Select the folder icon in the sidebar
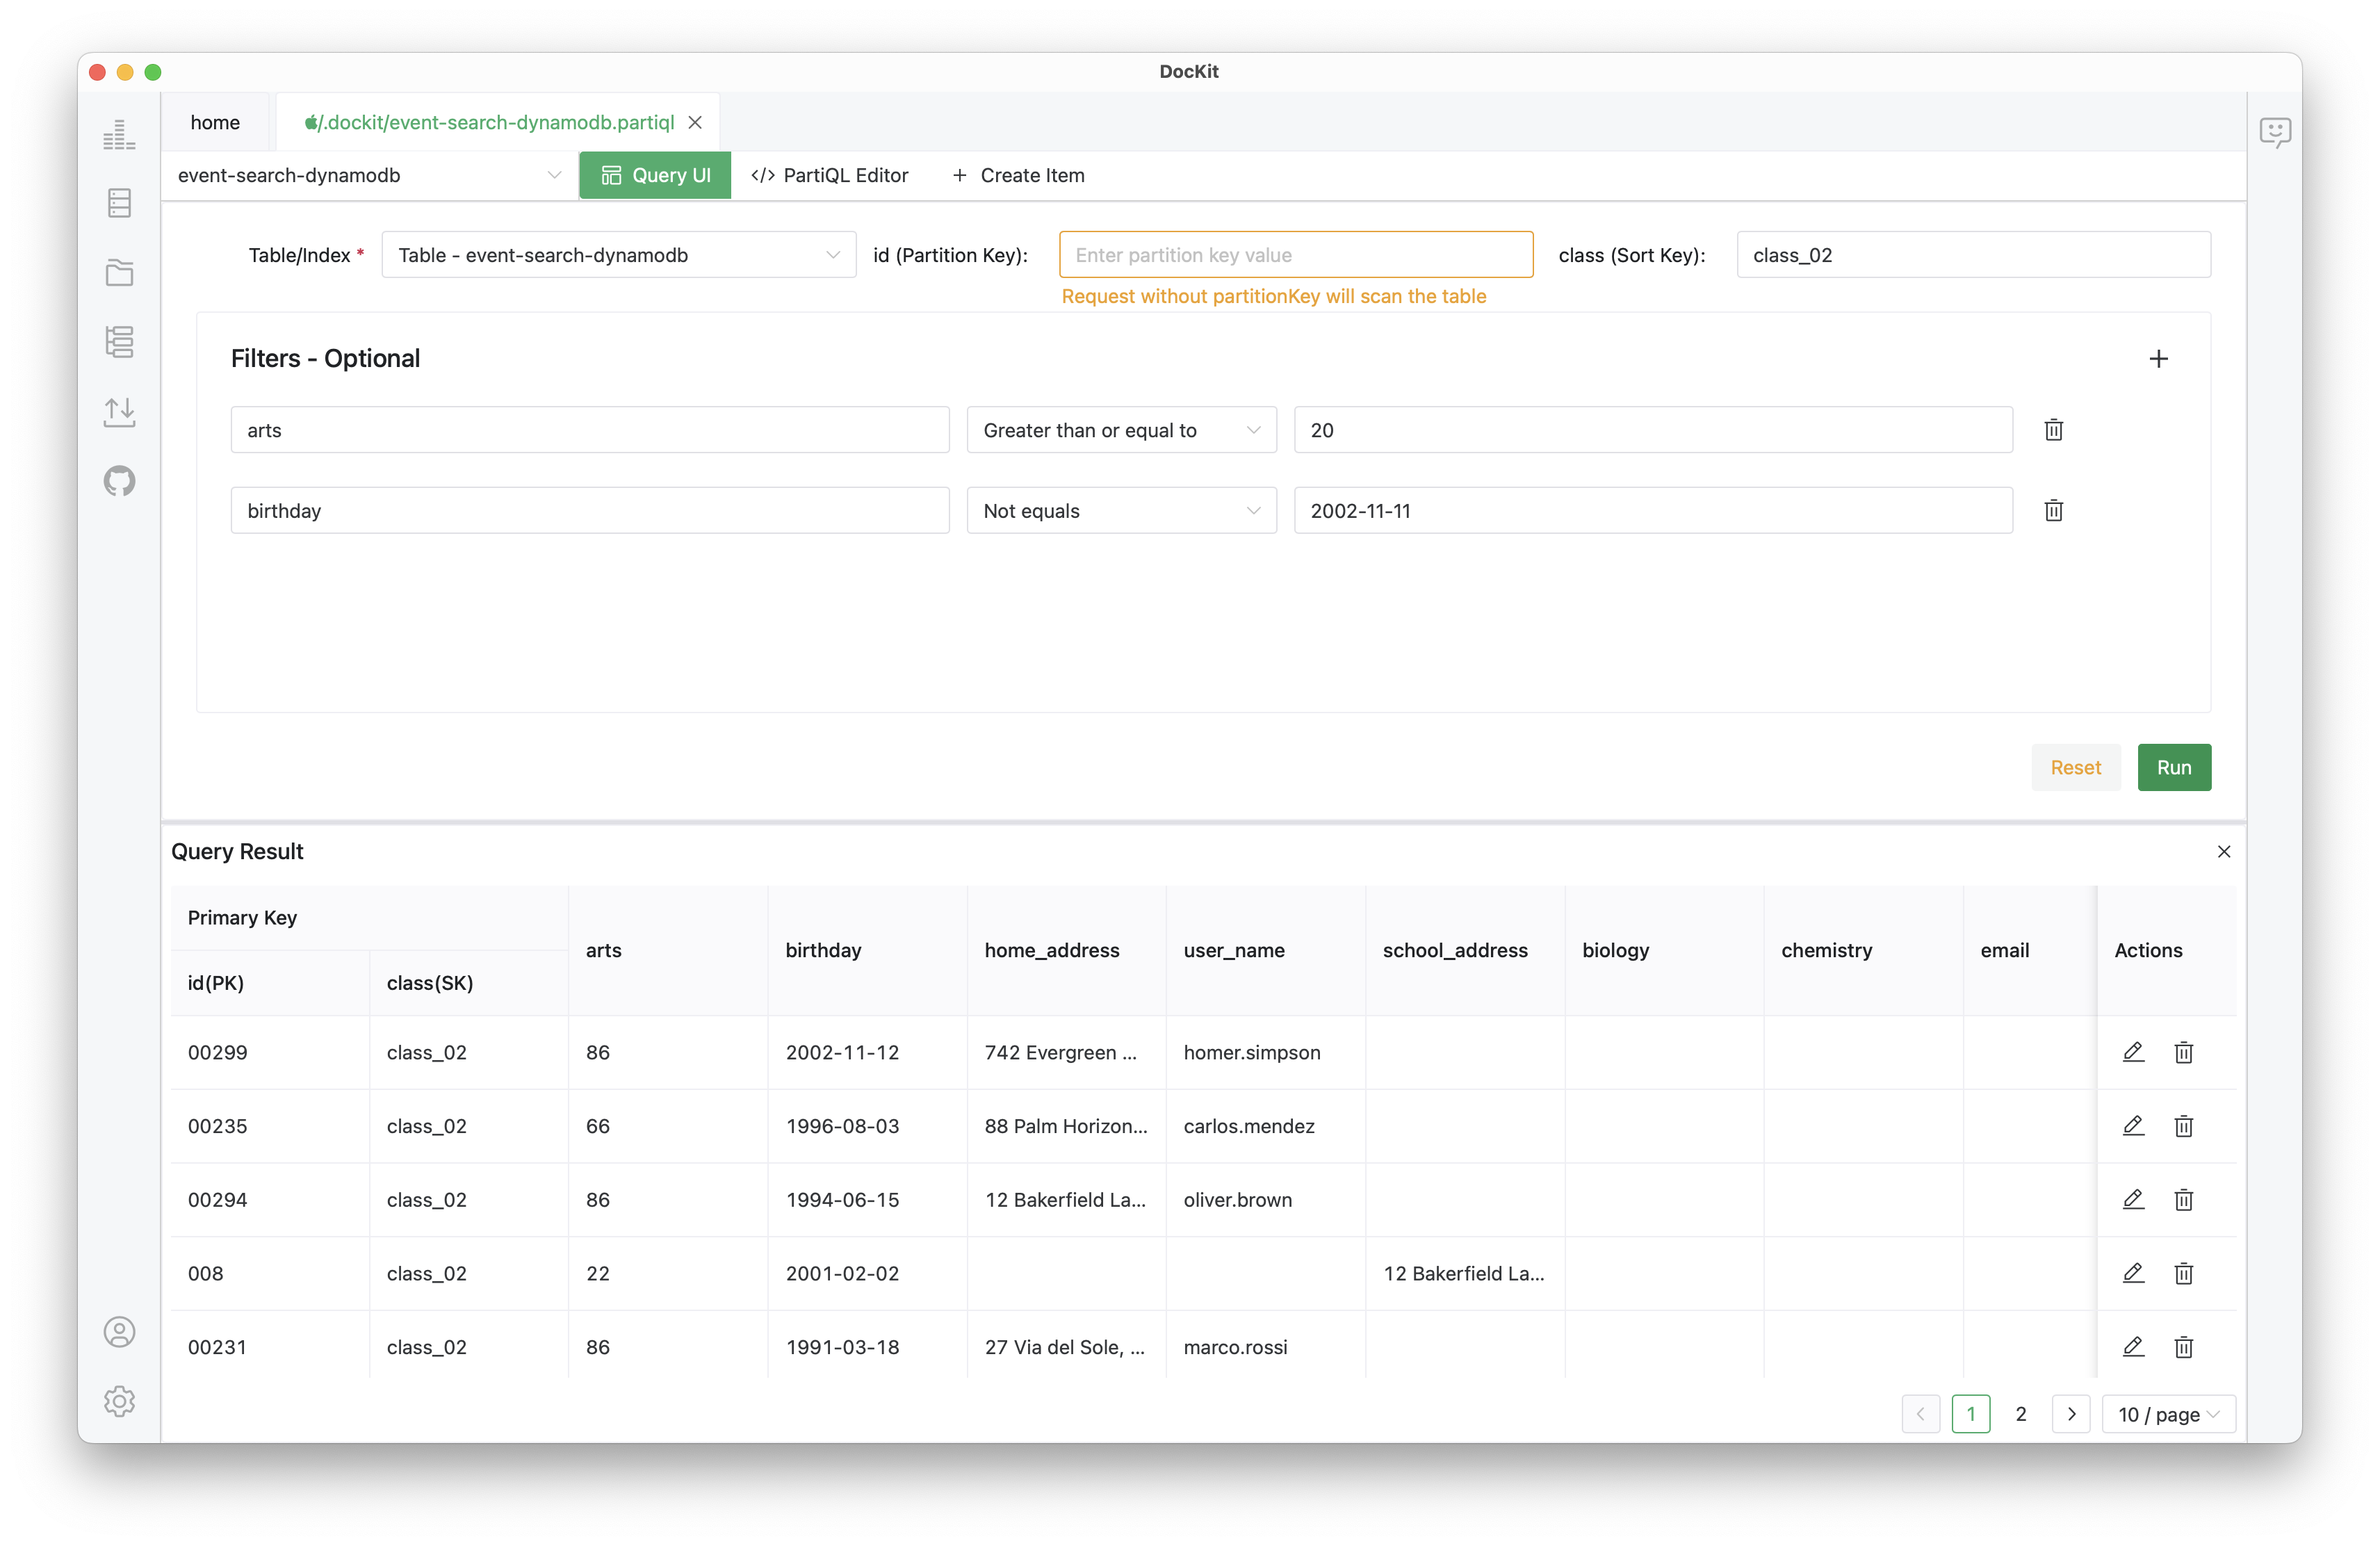 pos(119,272)
